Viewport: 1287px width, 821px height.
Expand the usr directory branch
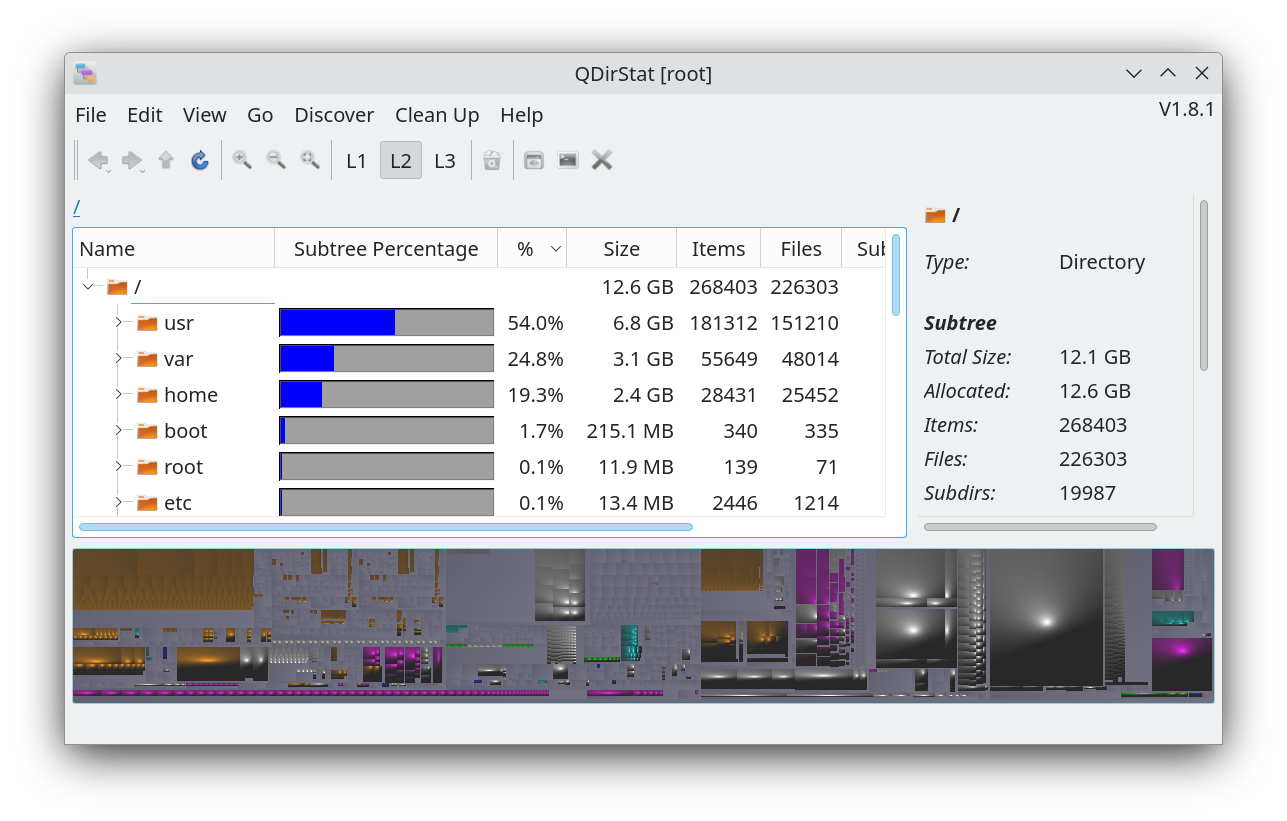(x=118, y=323)
